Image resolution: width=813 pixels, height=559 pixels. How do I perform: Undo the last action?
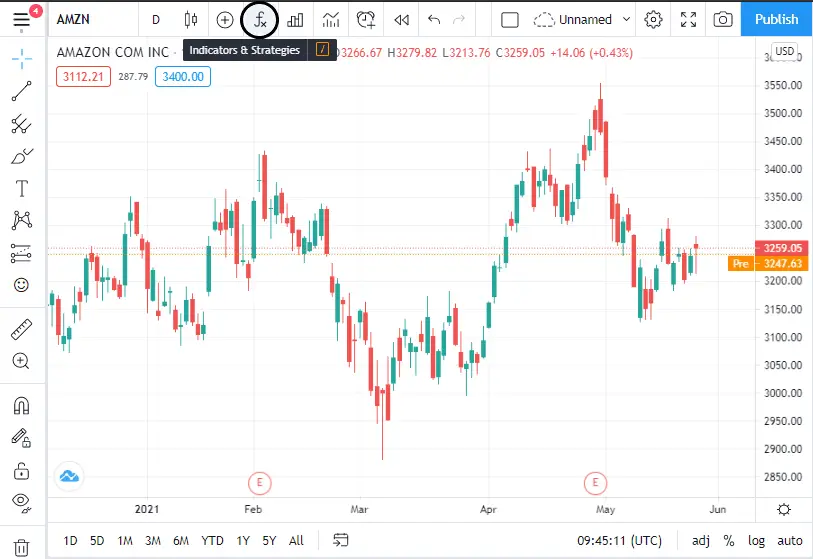[x=434, y=20]
